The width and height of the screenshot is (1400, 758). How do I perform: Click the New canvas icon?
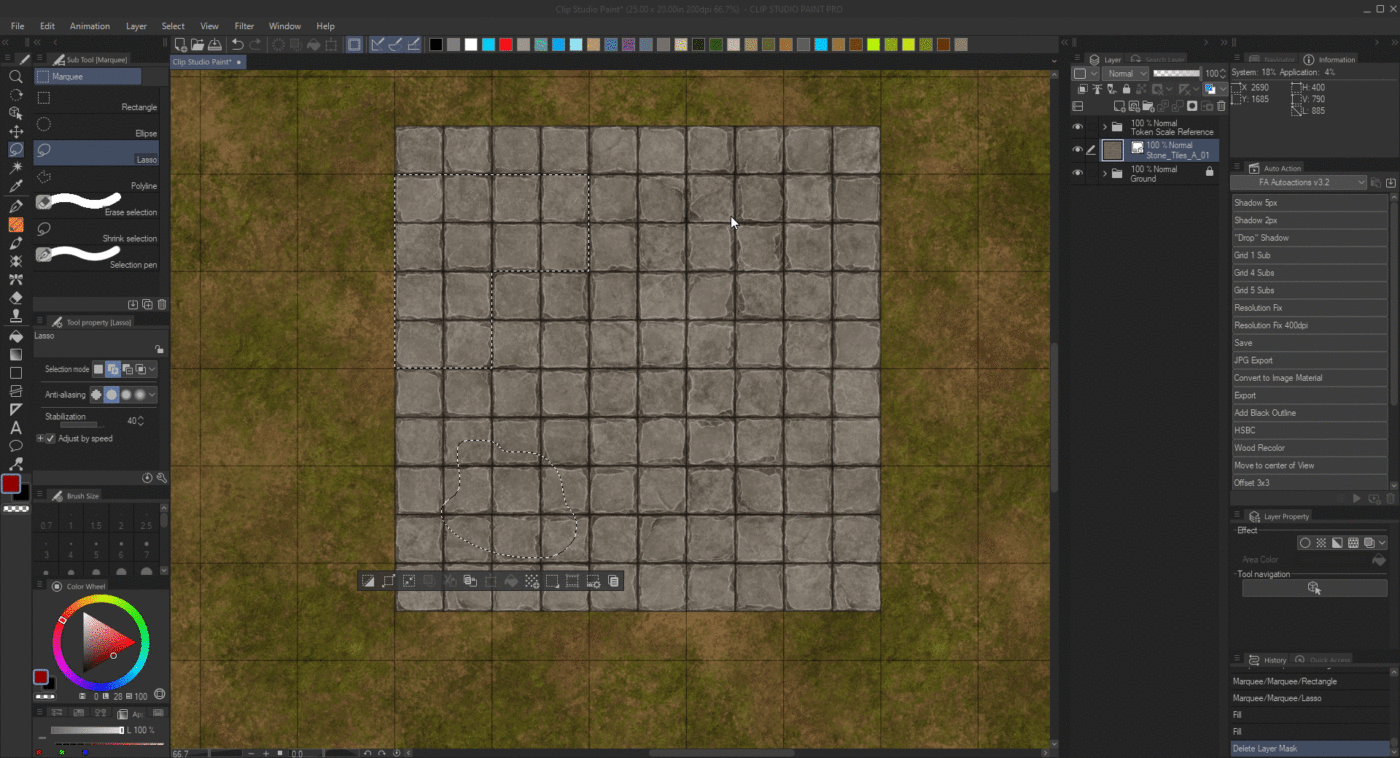tap(180, 44)
